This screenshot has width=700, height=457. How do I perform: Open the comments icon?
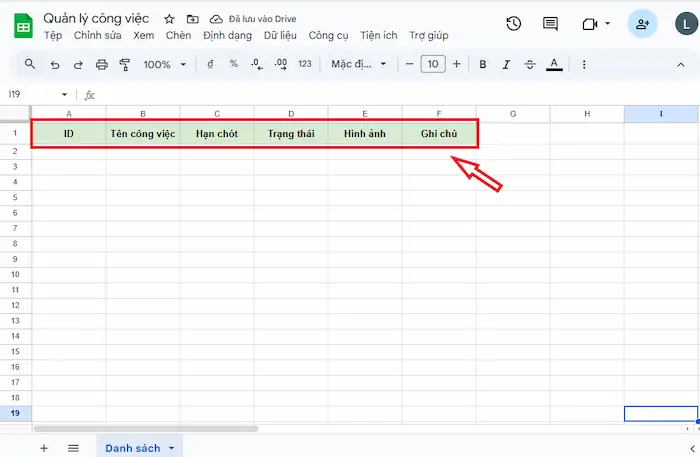point(550,24)
